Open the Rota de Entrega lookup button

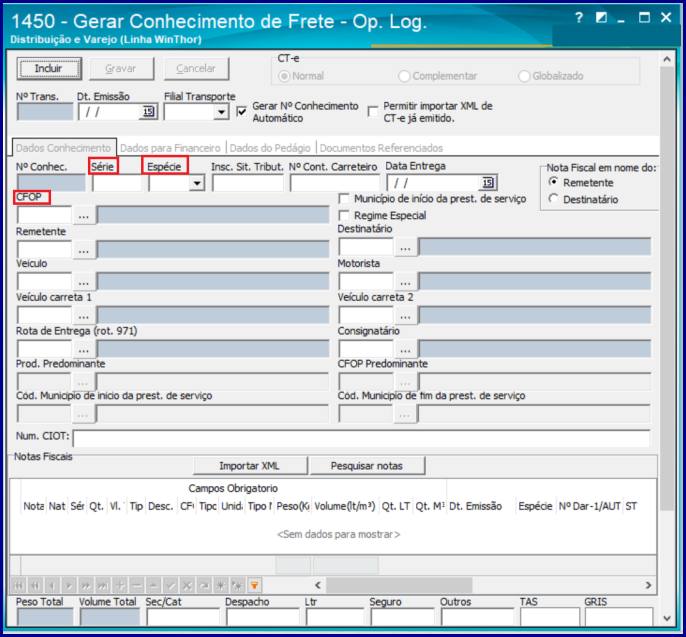pyautogui.click(x=84, y=350)
